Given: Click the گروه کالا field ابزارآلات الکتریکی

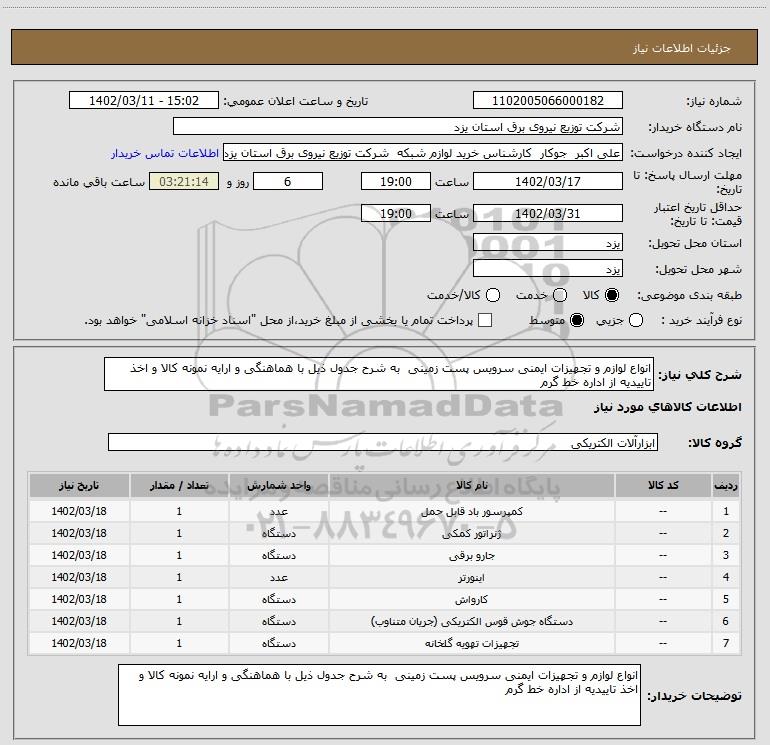Looking at the screenshot, I should coord(383,442).
